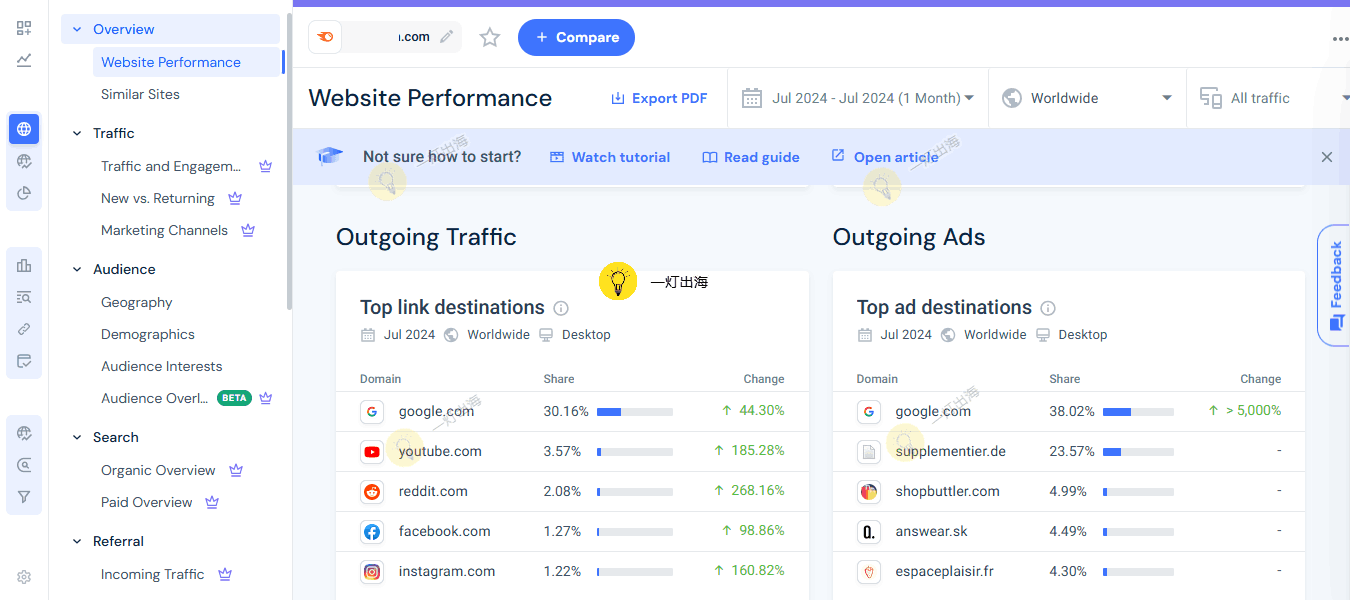Dismiss the getting-started banner with the X

pos(1327,157)
